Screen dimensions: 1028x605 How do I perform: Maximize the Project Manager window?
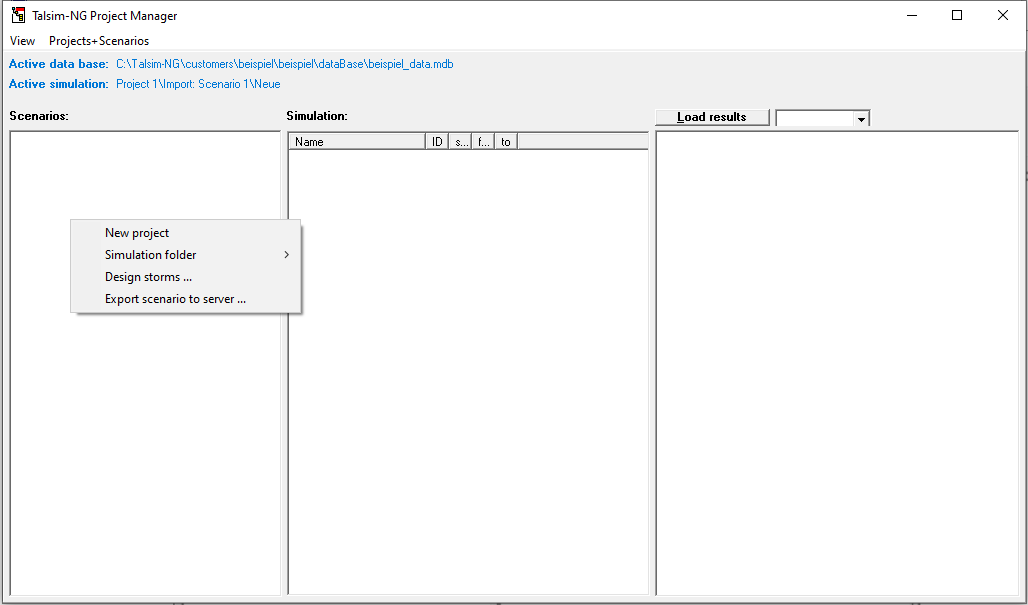[957, 15]
